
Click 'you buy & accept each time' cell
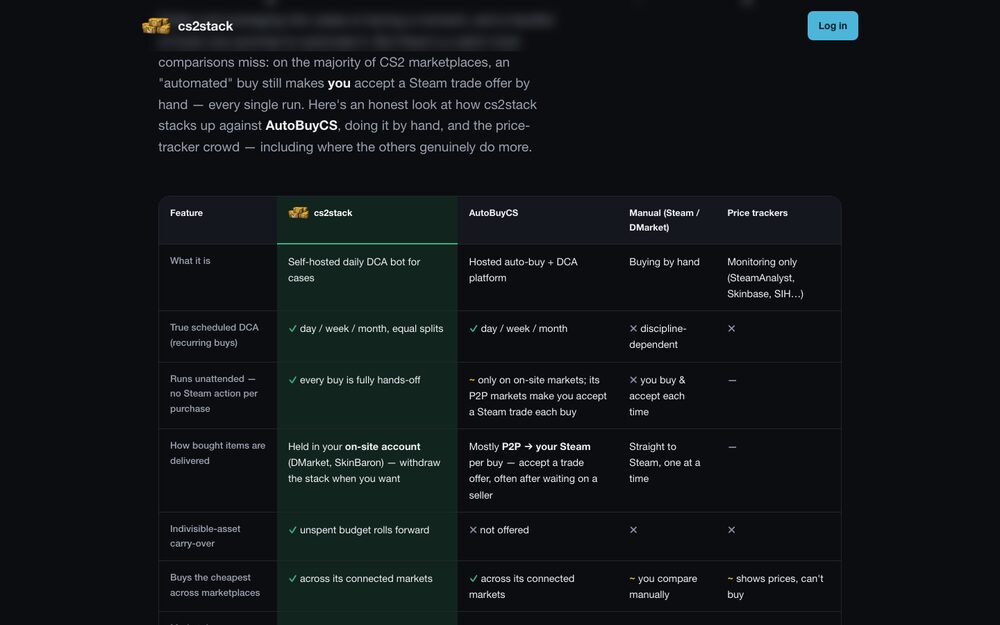click(657, 396)
